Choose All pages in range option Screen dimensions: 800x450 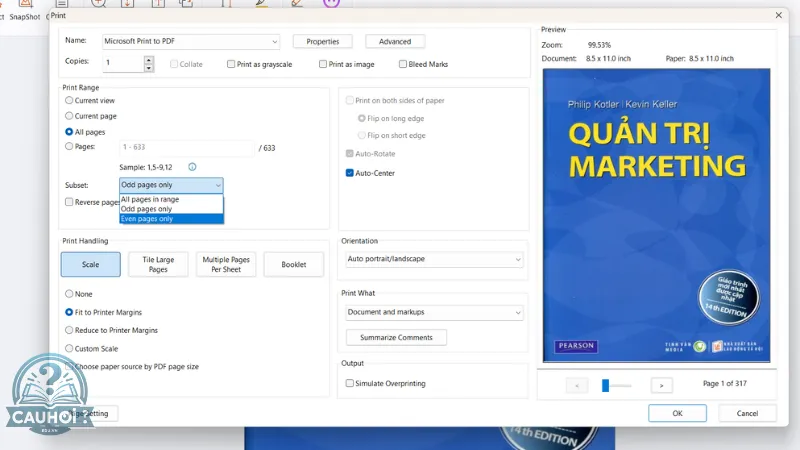coord(171,199)
